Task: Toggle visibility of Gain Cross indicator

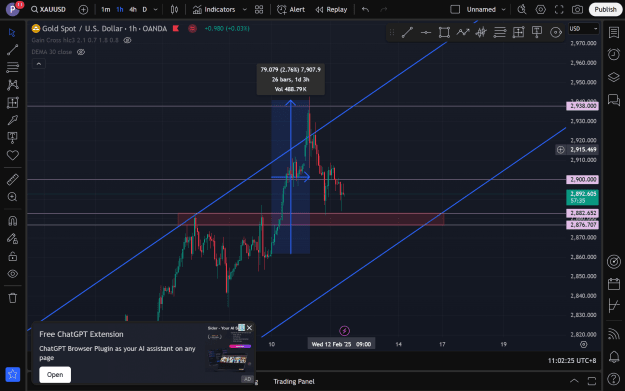Action: pyautogui.click(x=128, y=40)
